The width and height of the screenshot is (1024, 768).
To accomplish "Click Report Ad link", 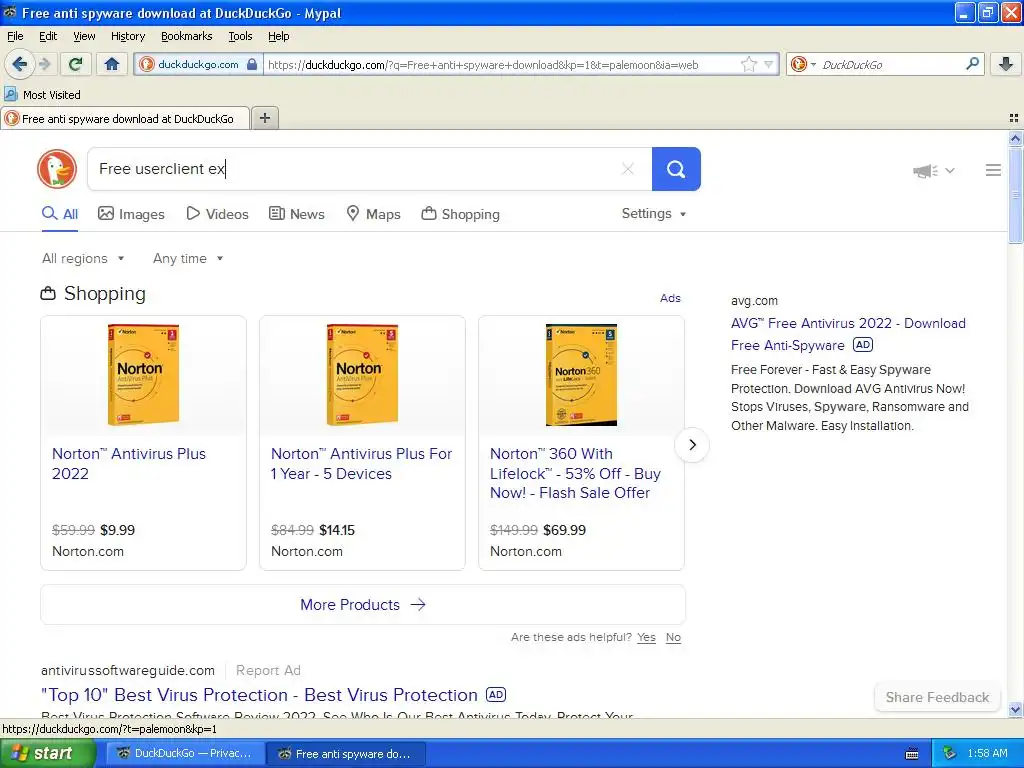I will pos(268,671).
